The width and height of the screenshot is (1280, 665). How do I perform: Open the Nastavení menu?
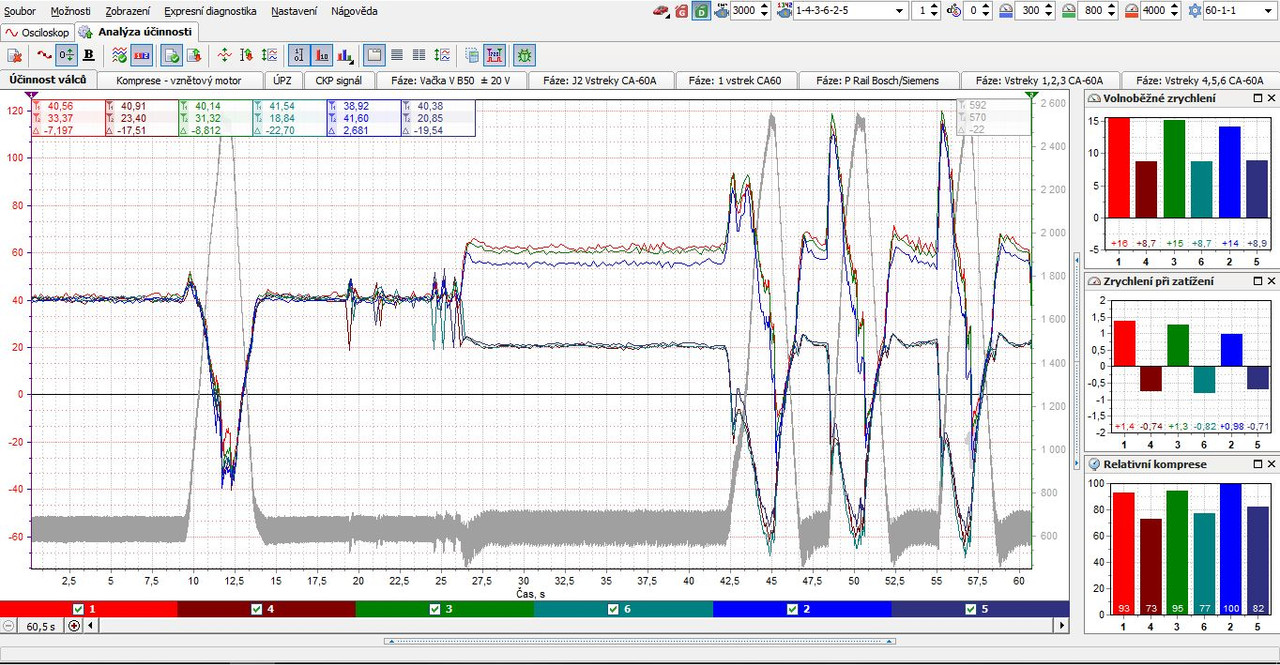(x=295, y=11)
